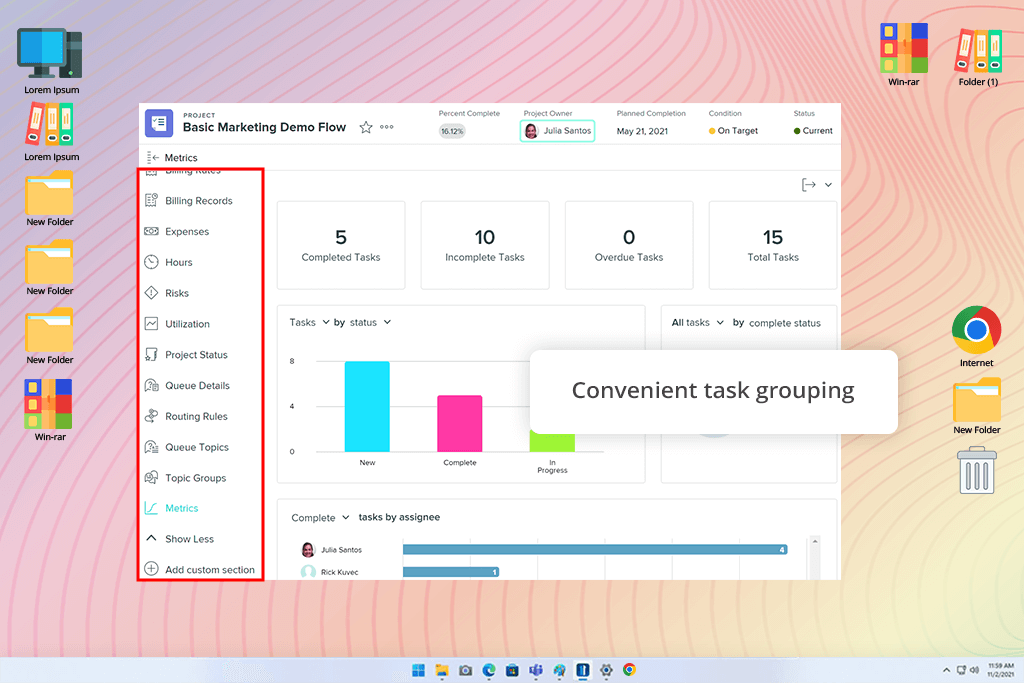Image resolution: width=1024 pixels, height=683 pixels.
Task: Expand the chevron next to export icon
Action: point(828,185)
